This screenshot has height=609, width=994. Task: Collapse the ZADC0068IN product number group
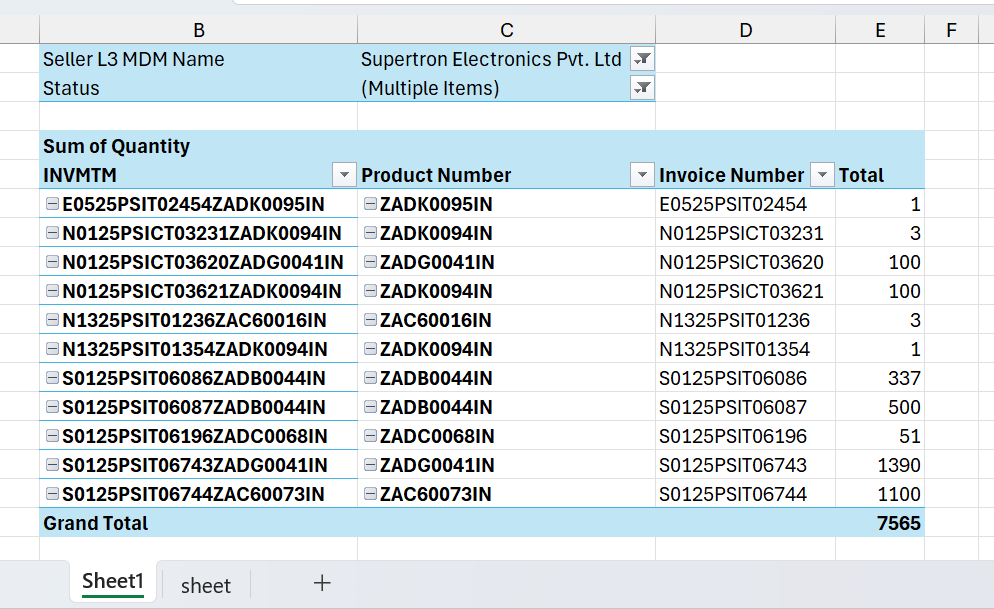click(370, 436)
